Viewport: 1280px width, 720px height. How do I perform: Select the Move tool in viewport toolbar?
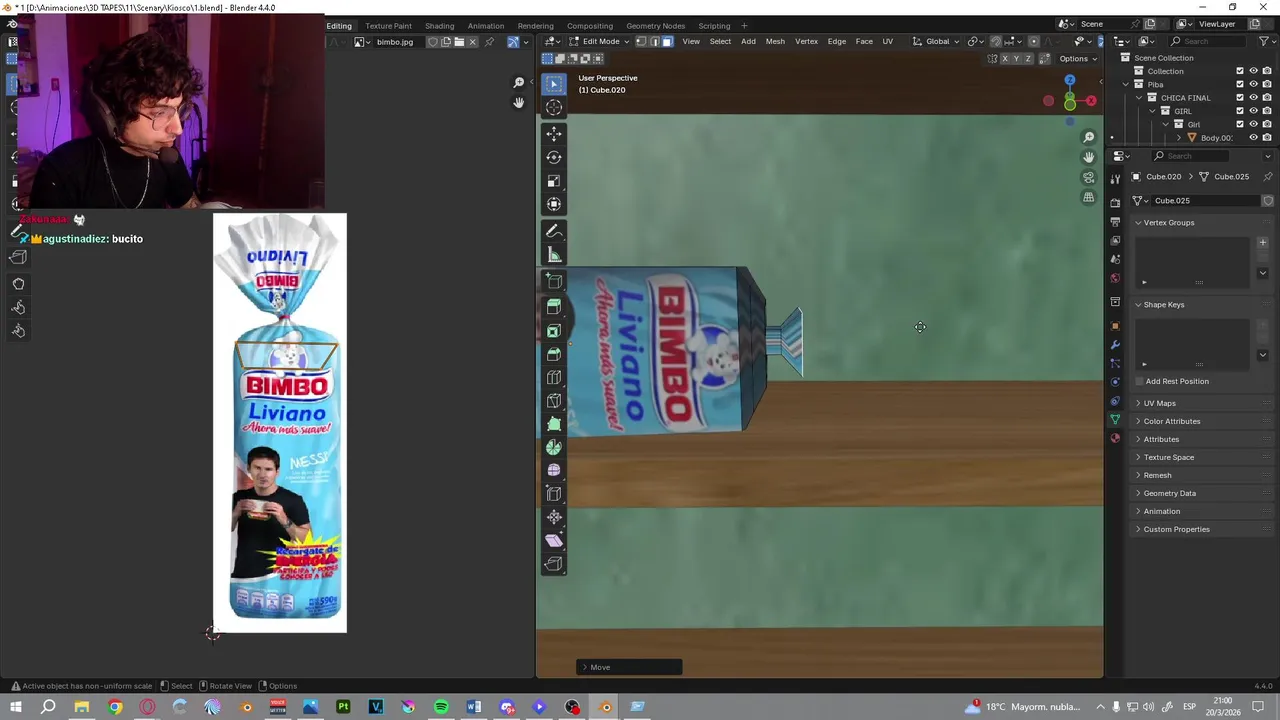point(554,133)
